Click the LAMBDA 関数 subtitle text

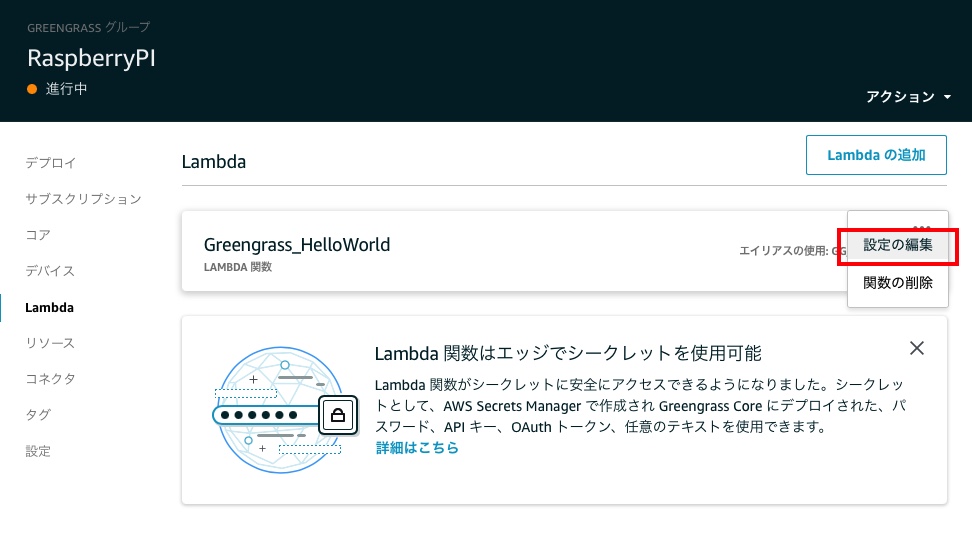point(237,267)
